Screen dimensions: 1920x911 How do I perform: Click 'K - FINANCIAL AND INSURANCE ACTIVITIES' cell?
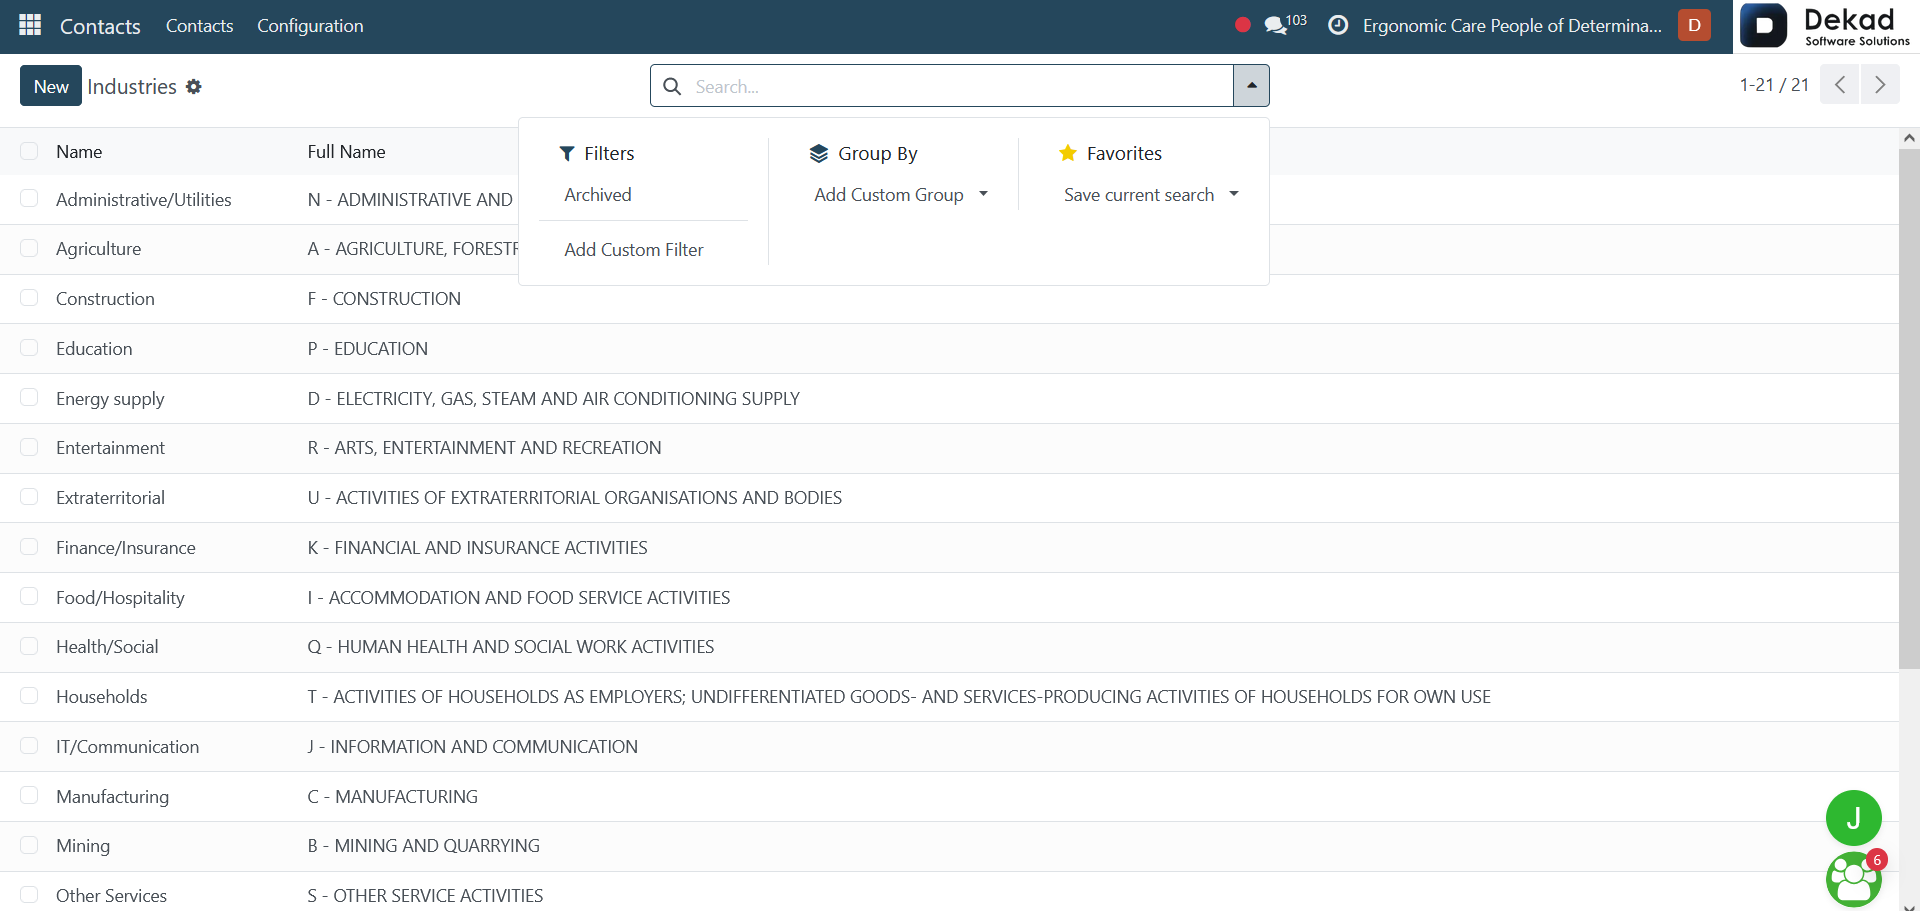pyautogui.click(x=477, y=548)
